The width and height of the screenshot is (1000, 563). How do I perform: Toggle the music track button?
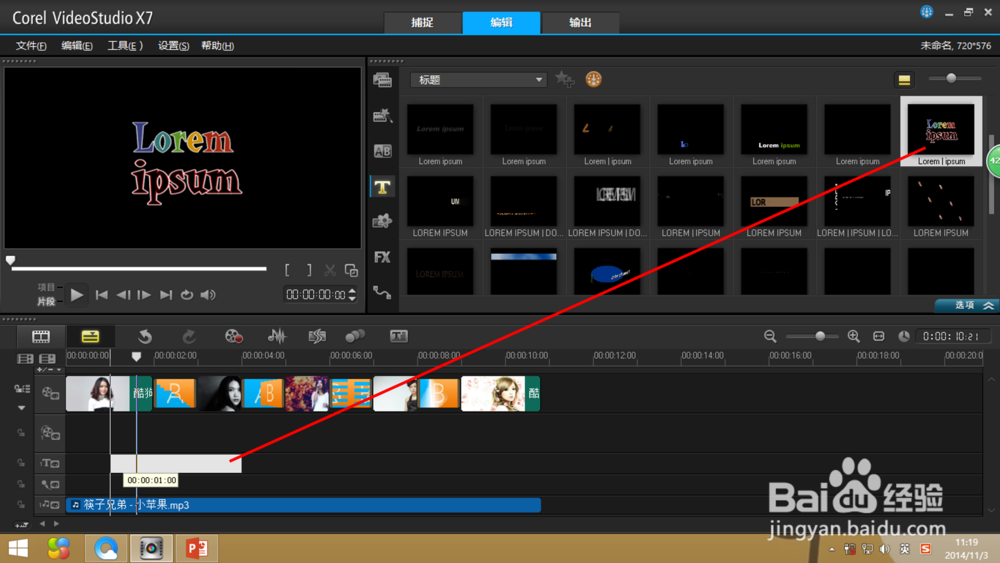pyautogui.click(x=50, y=505)
